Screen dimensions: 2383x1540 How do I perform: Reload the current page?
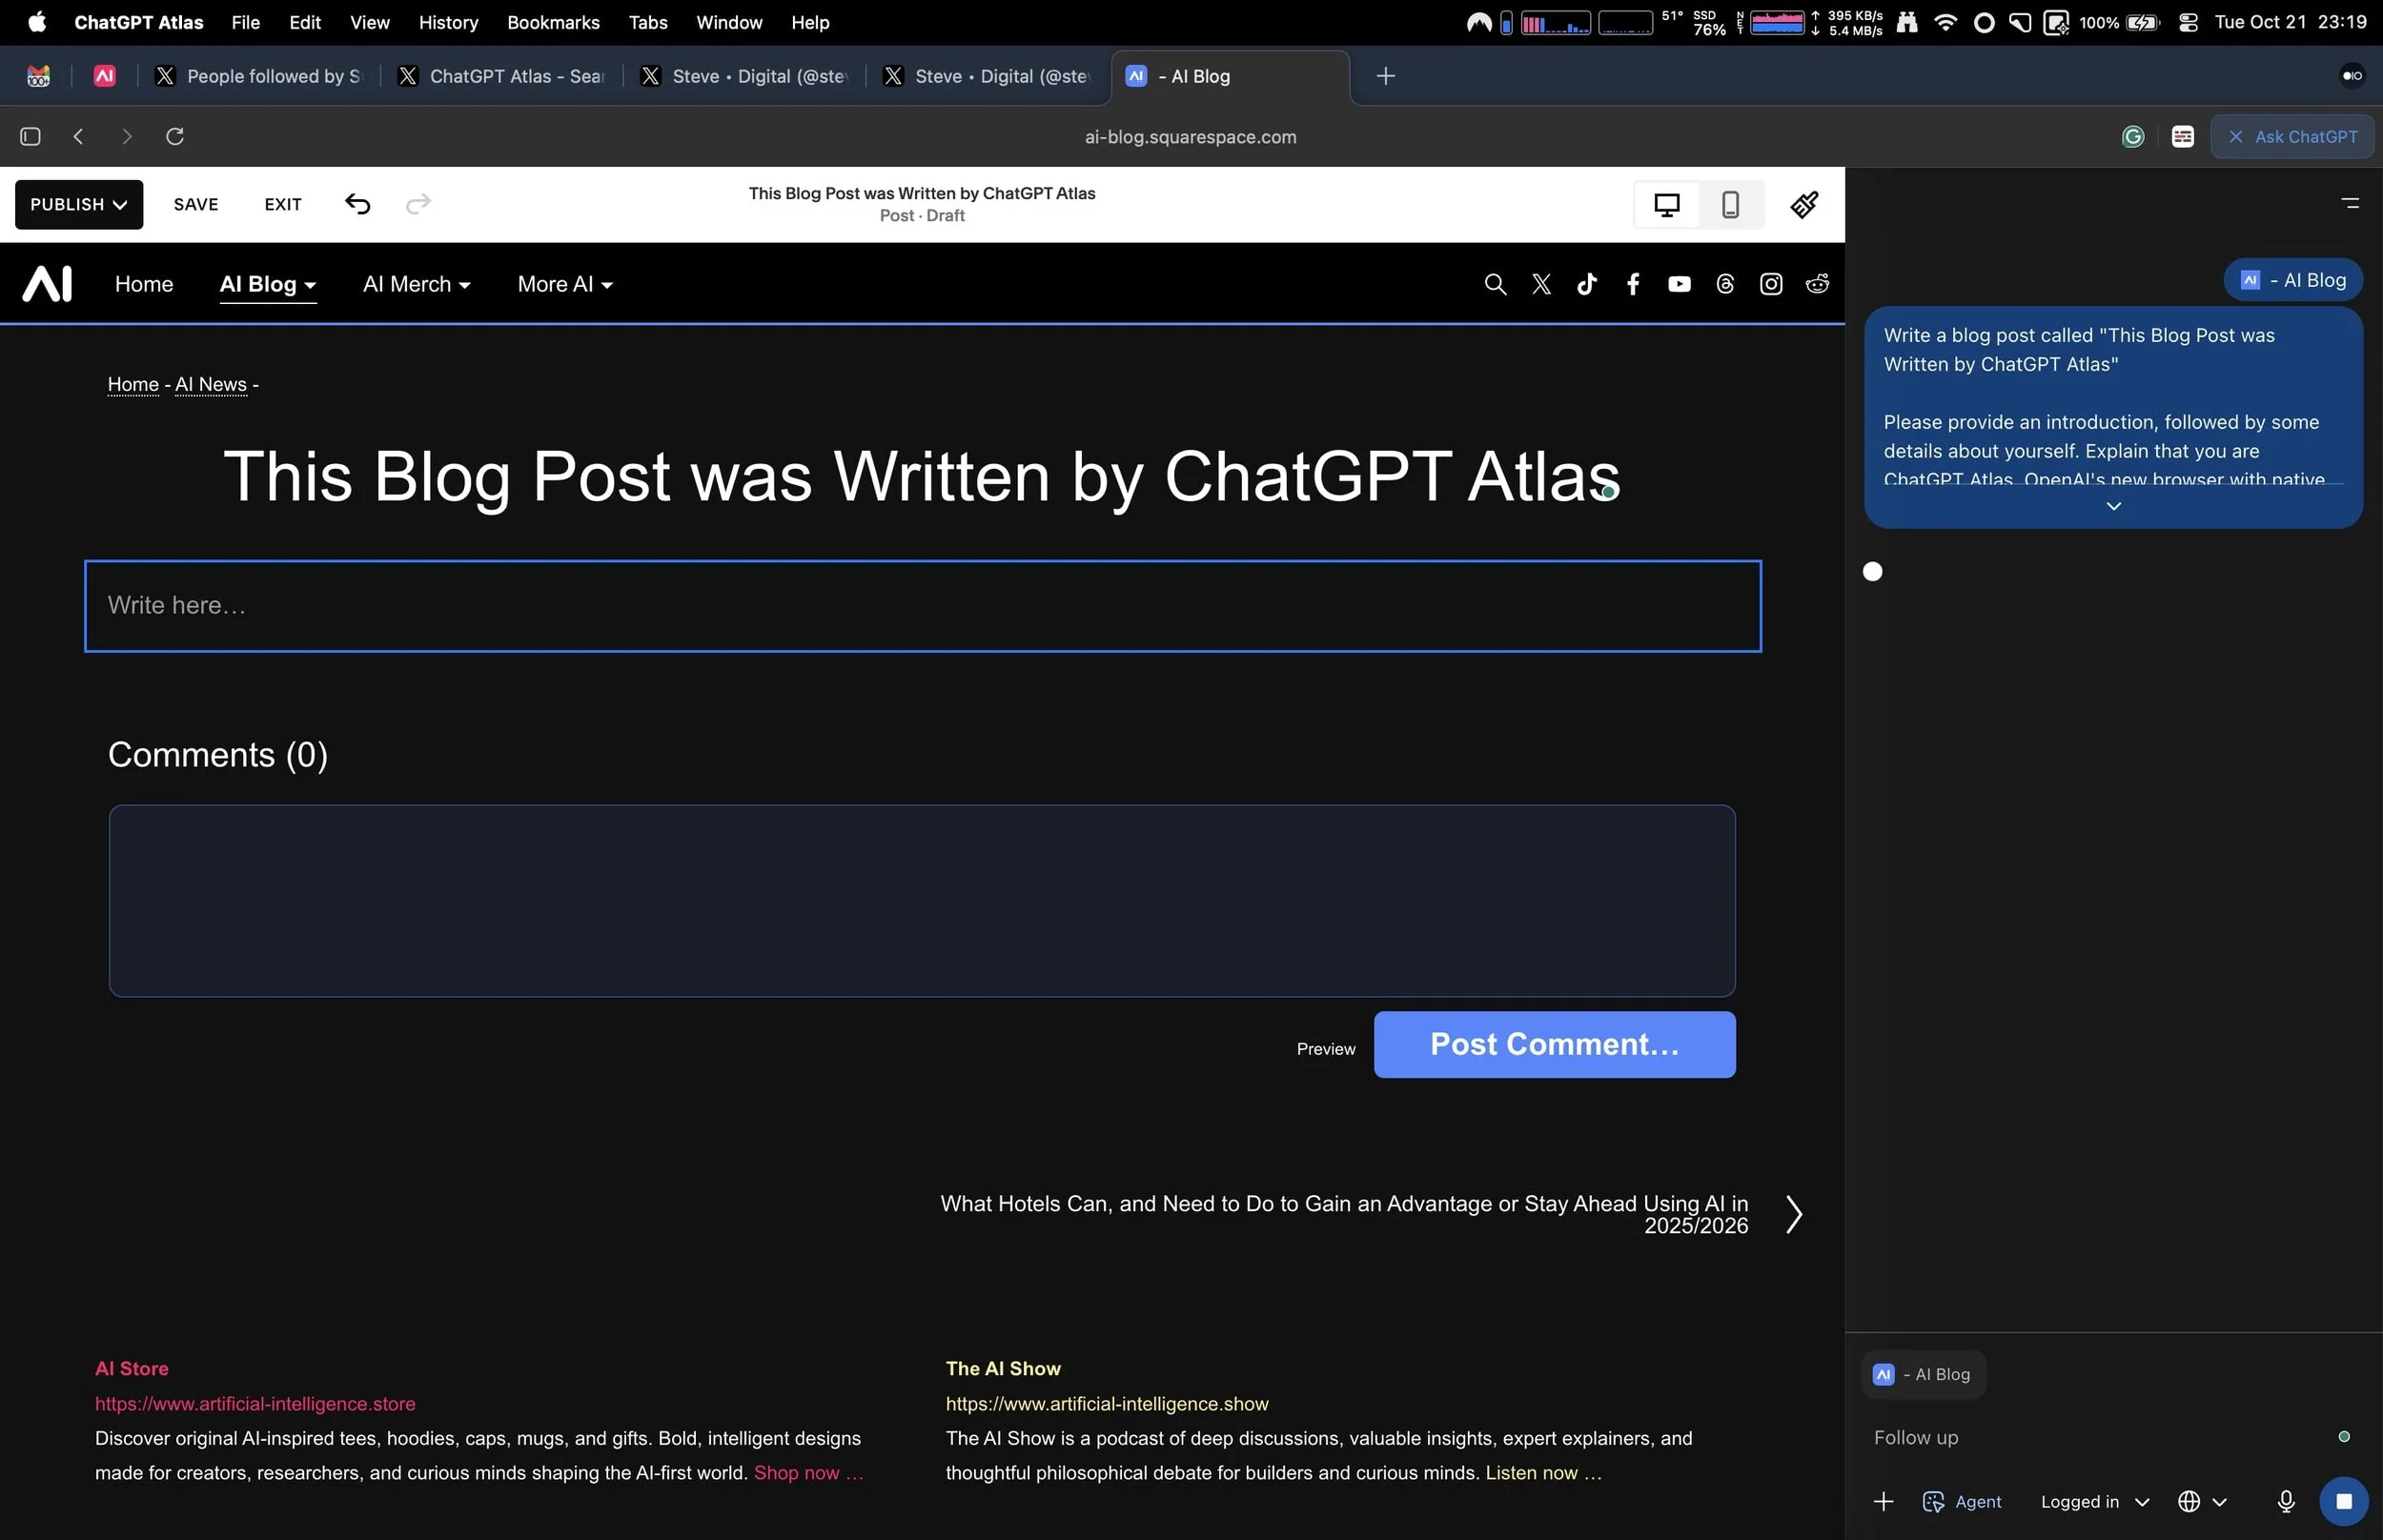[x=175, y=136]
